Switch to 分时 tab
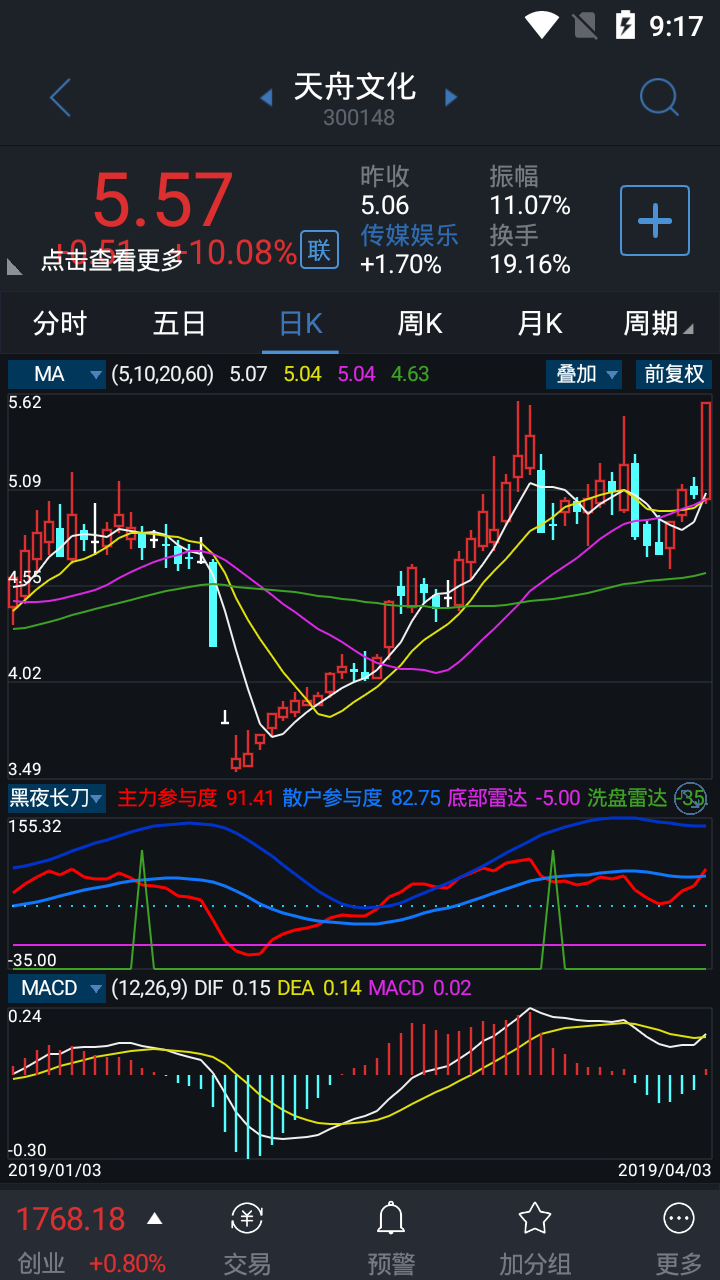Image resolution: width=720 pixels, height=1280 pixels. (x=60, y=324)
